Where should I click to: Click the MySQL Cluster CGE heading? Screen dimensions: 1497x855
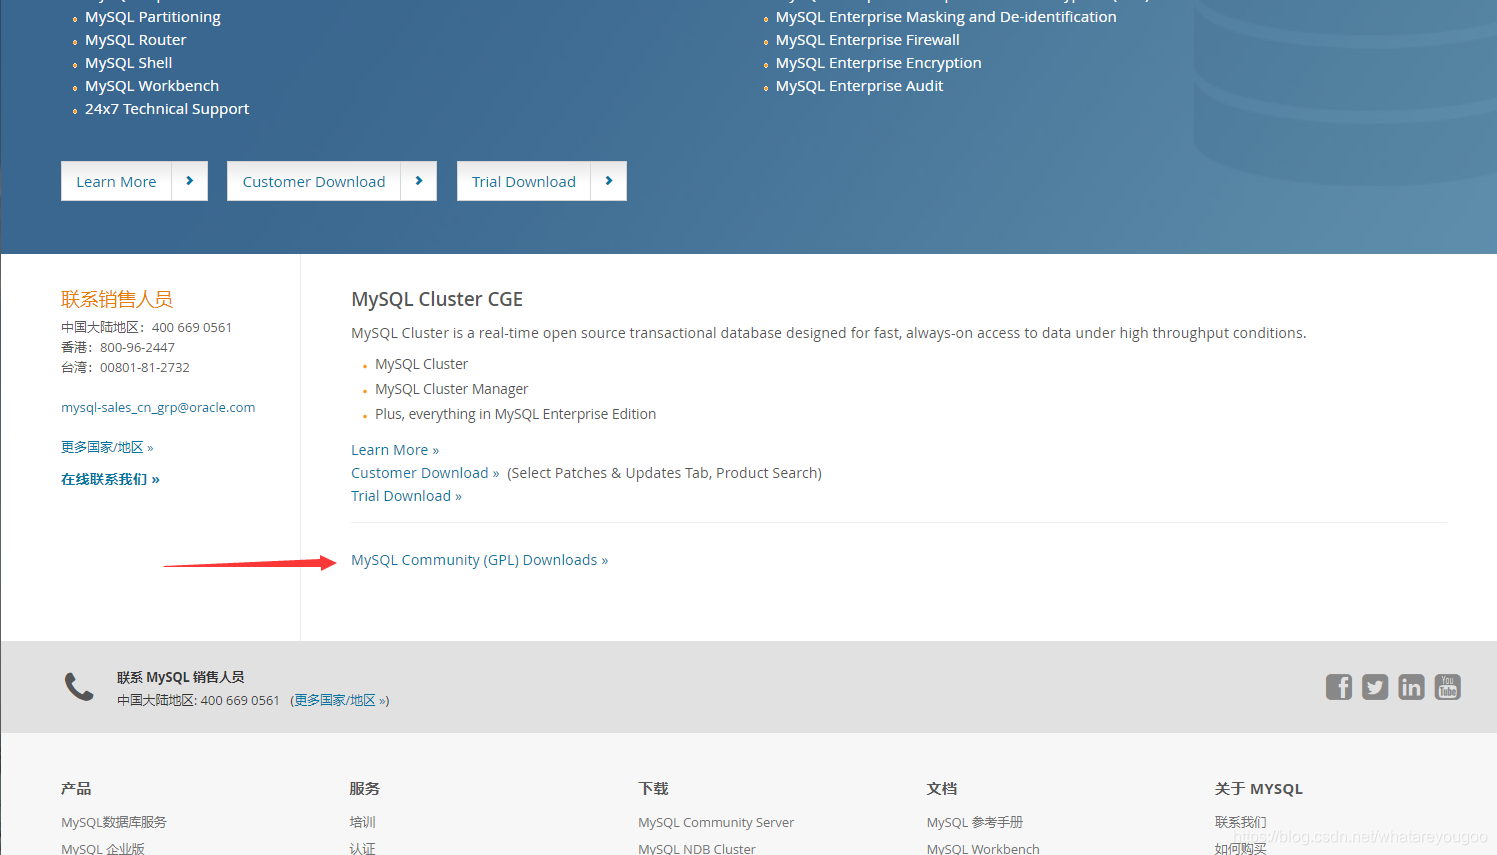[x=437, y=299]
